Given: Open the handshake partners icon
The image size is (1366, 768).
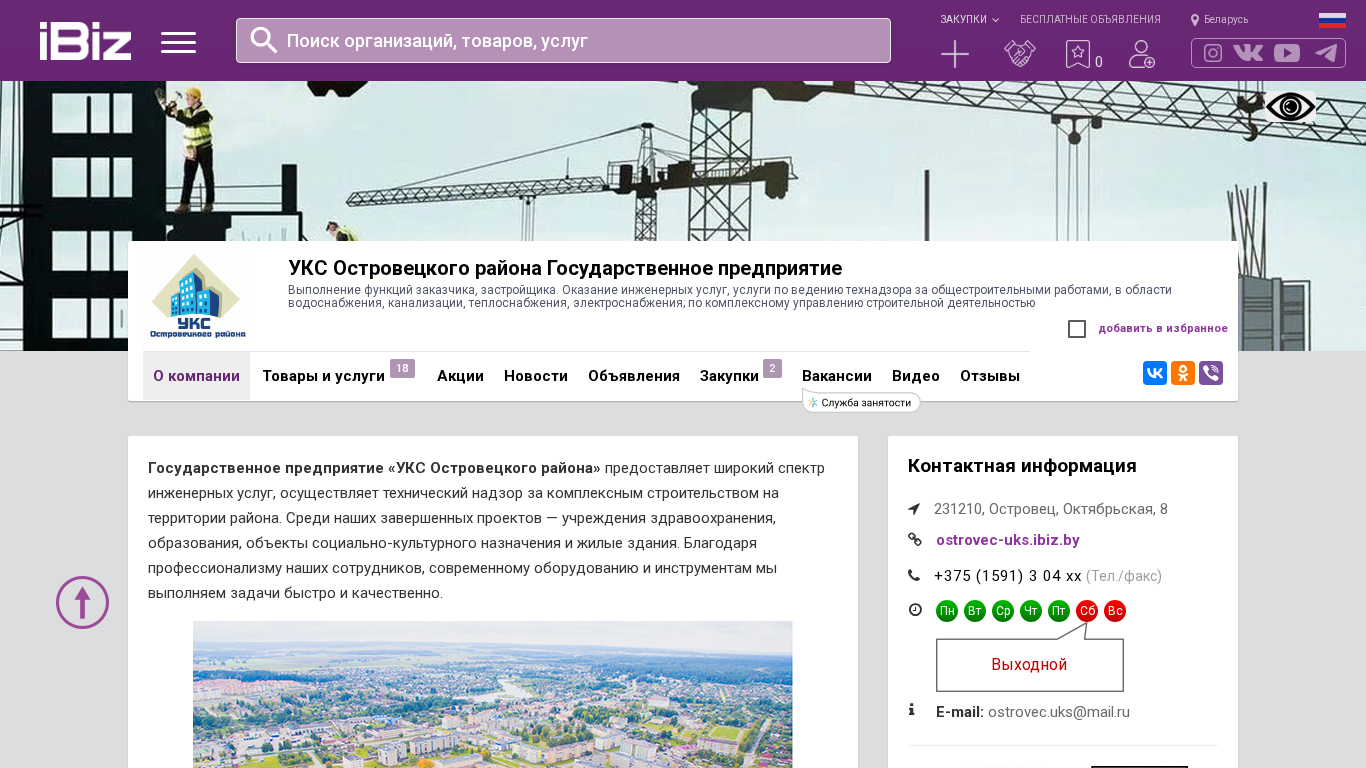Looking at the screenshot, I should (1020, 54).
